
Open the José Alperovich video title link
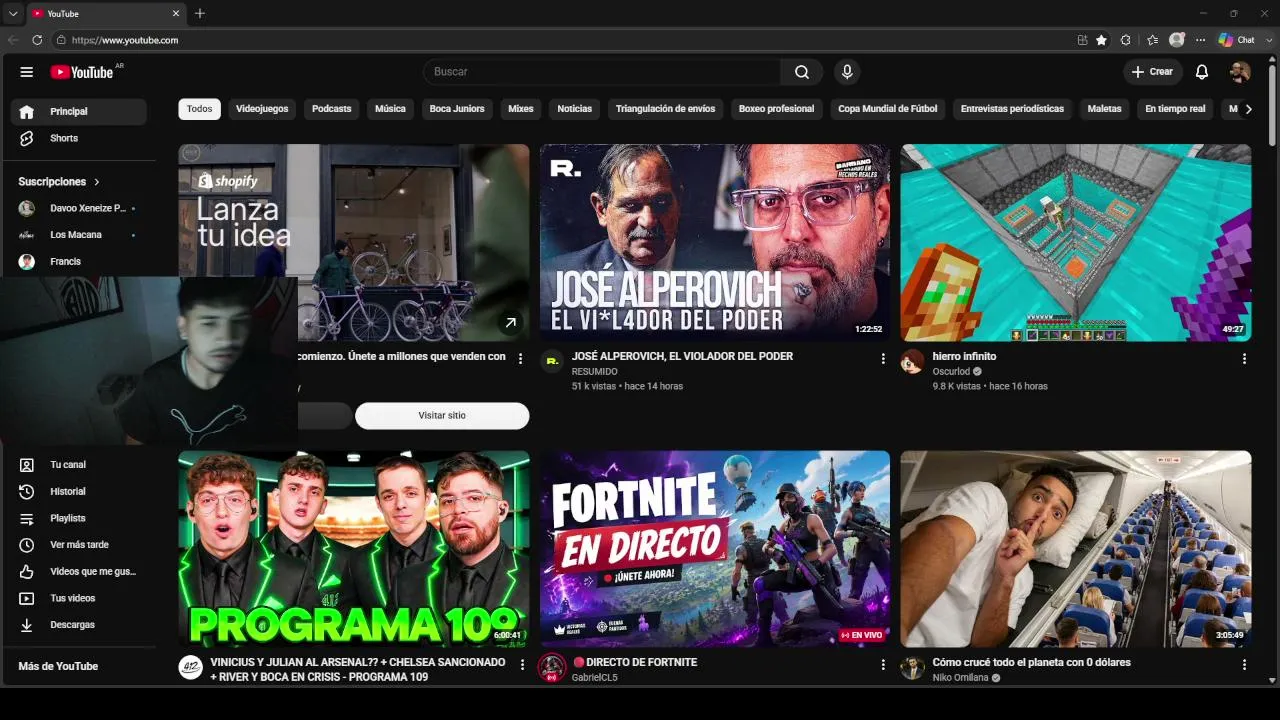(x=682, y=356)
